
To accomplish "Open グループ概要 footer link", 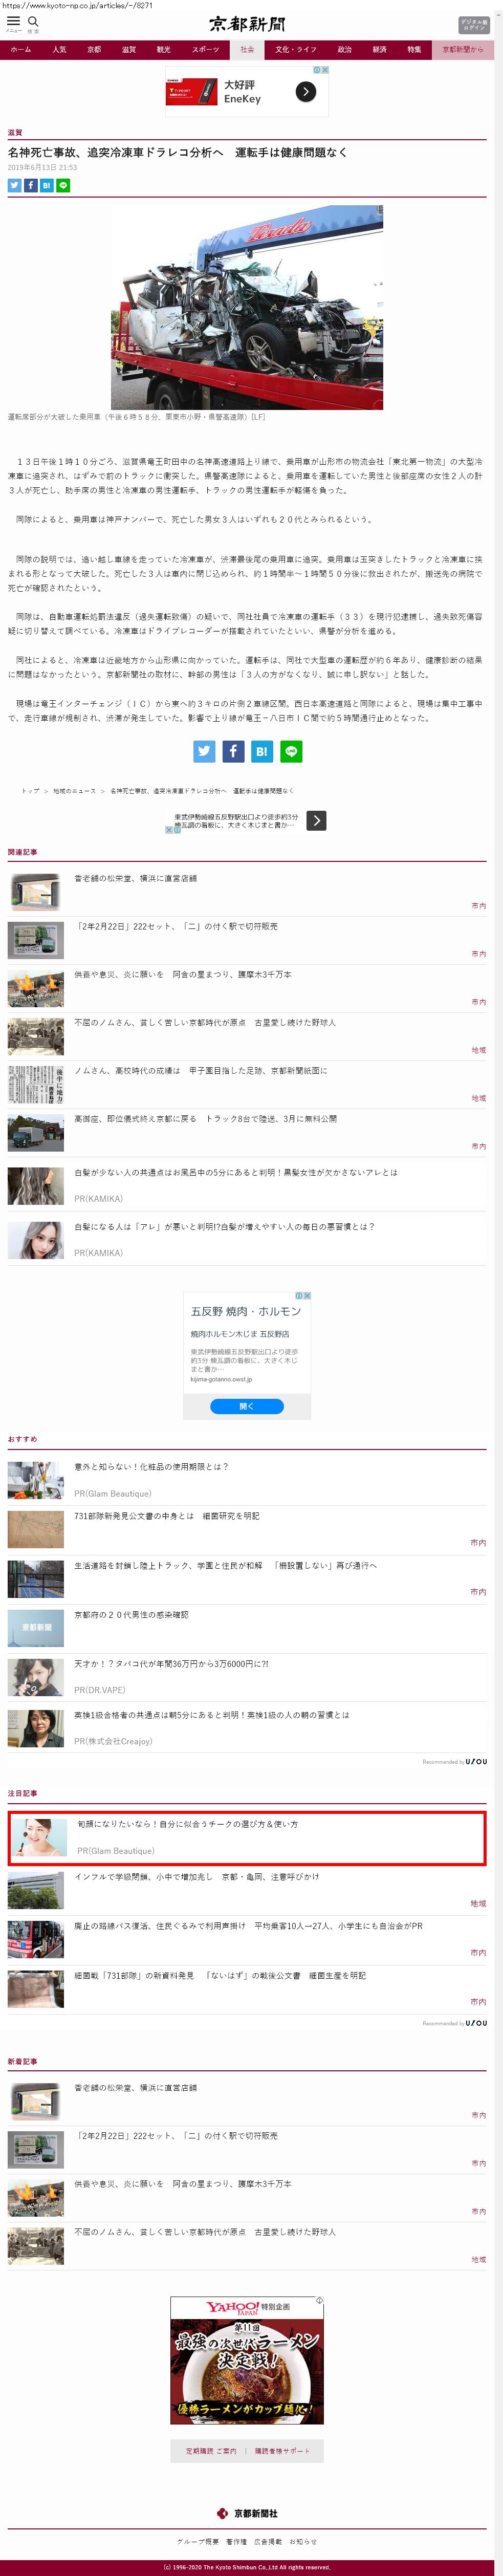I will point(197,2540).
